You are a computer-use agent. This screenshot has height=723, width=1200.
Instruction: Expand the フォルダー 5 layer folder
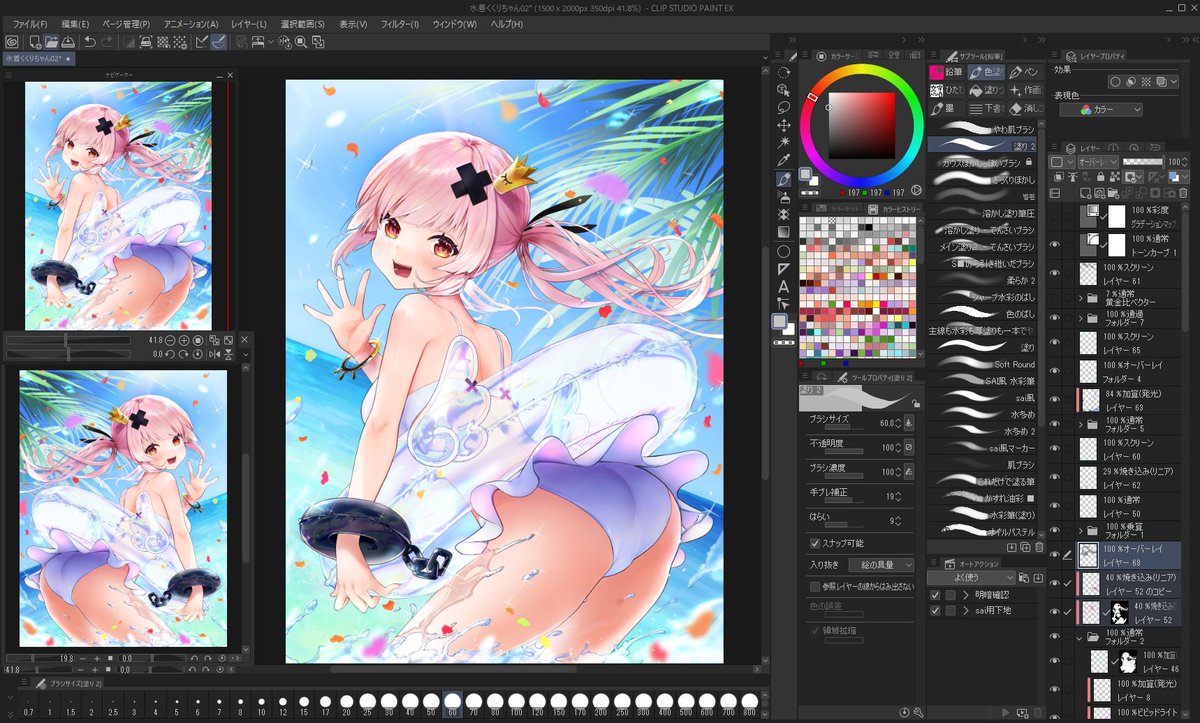[1080, 424]
